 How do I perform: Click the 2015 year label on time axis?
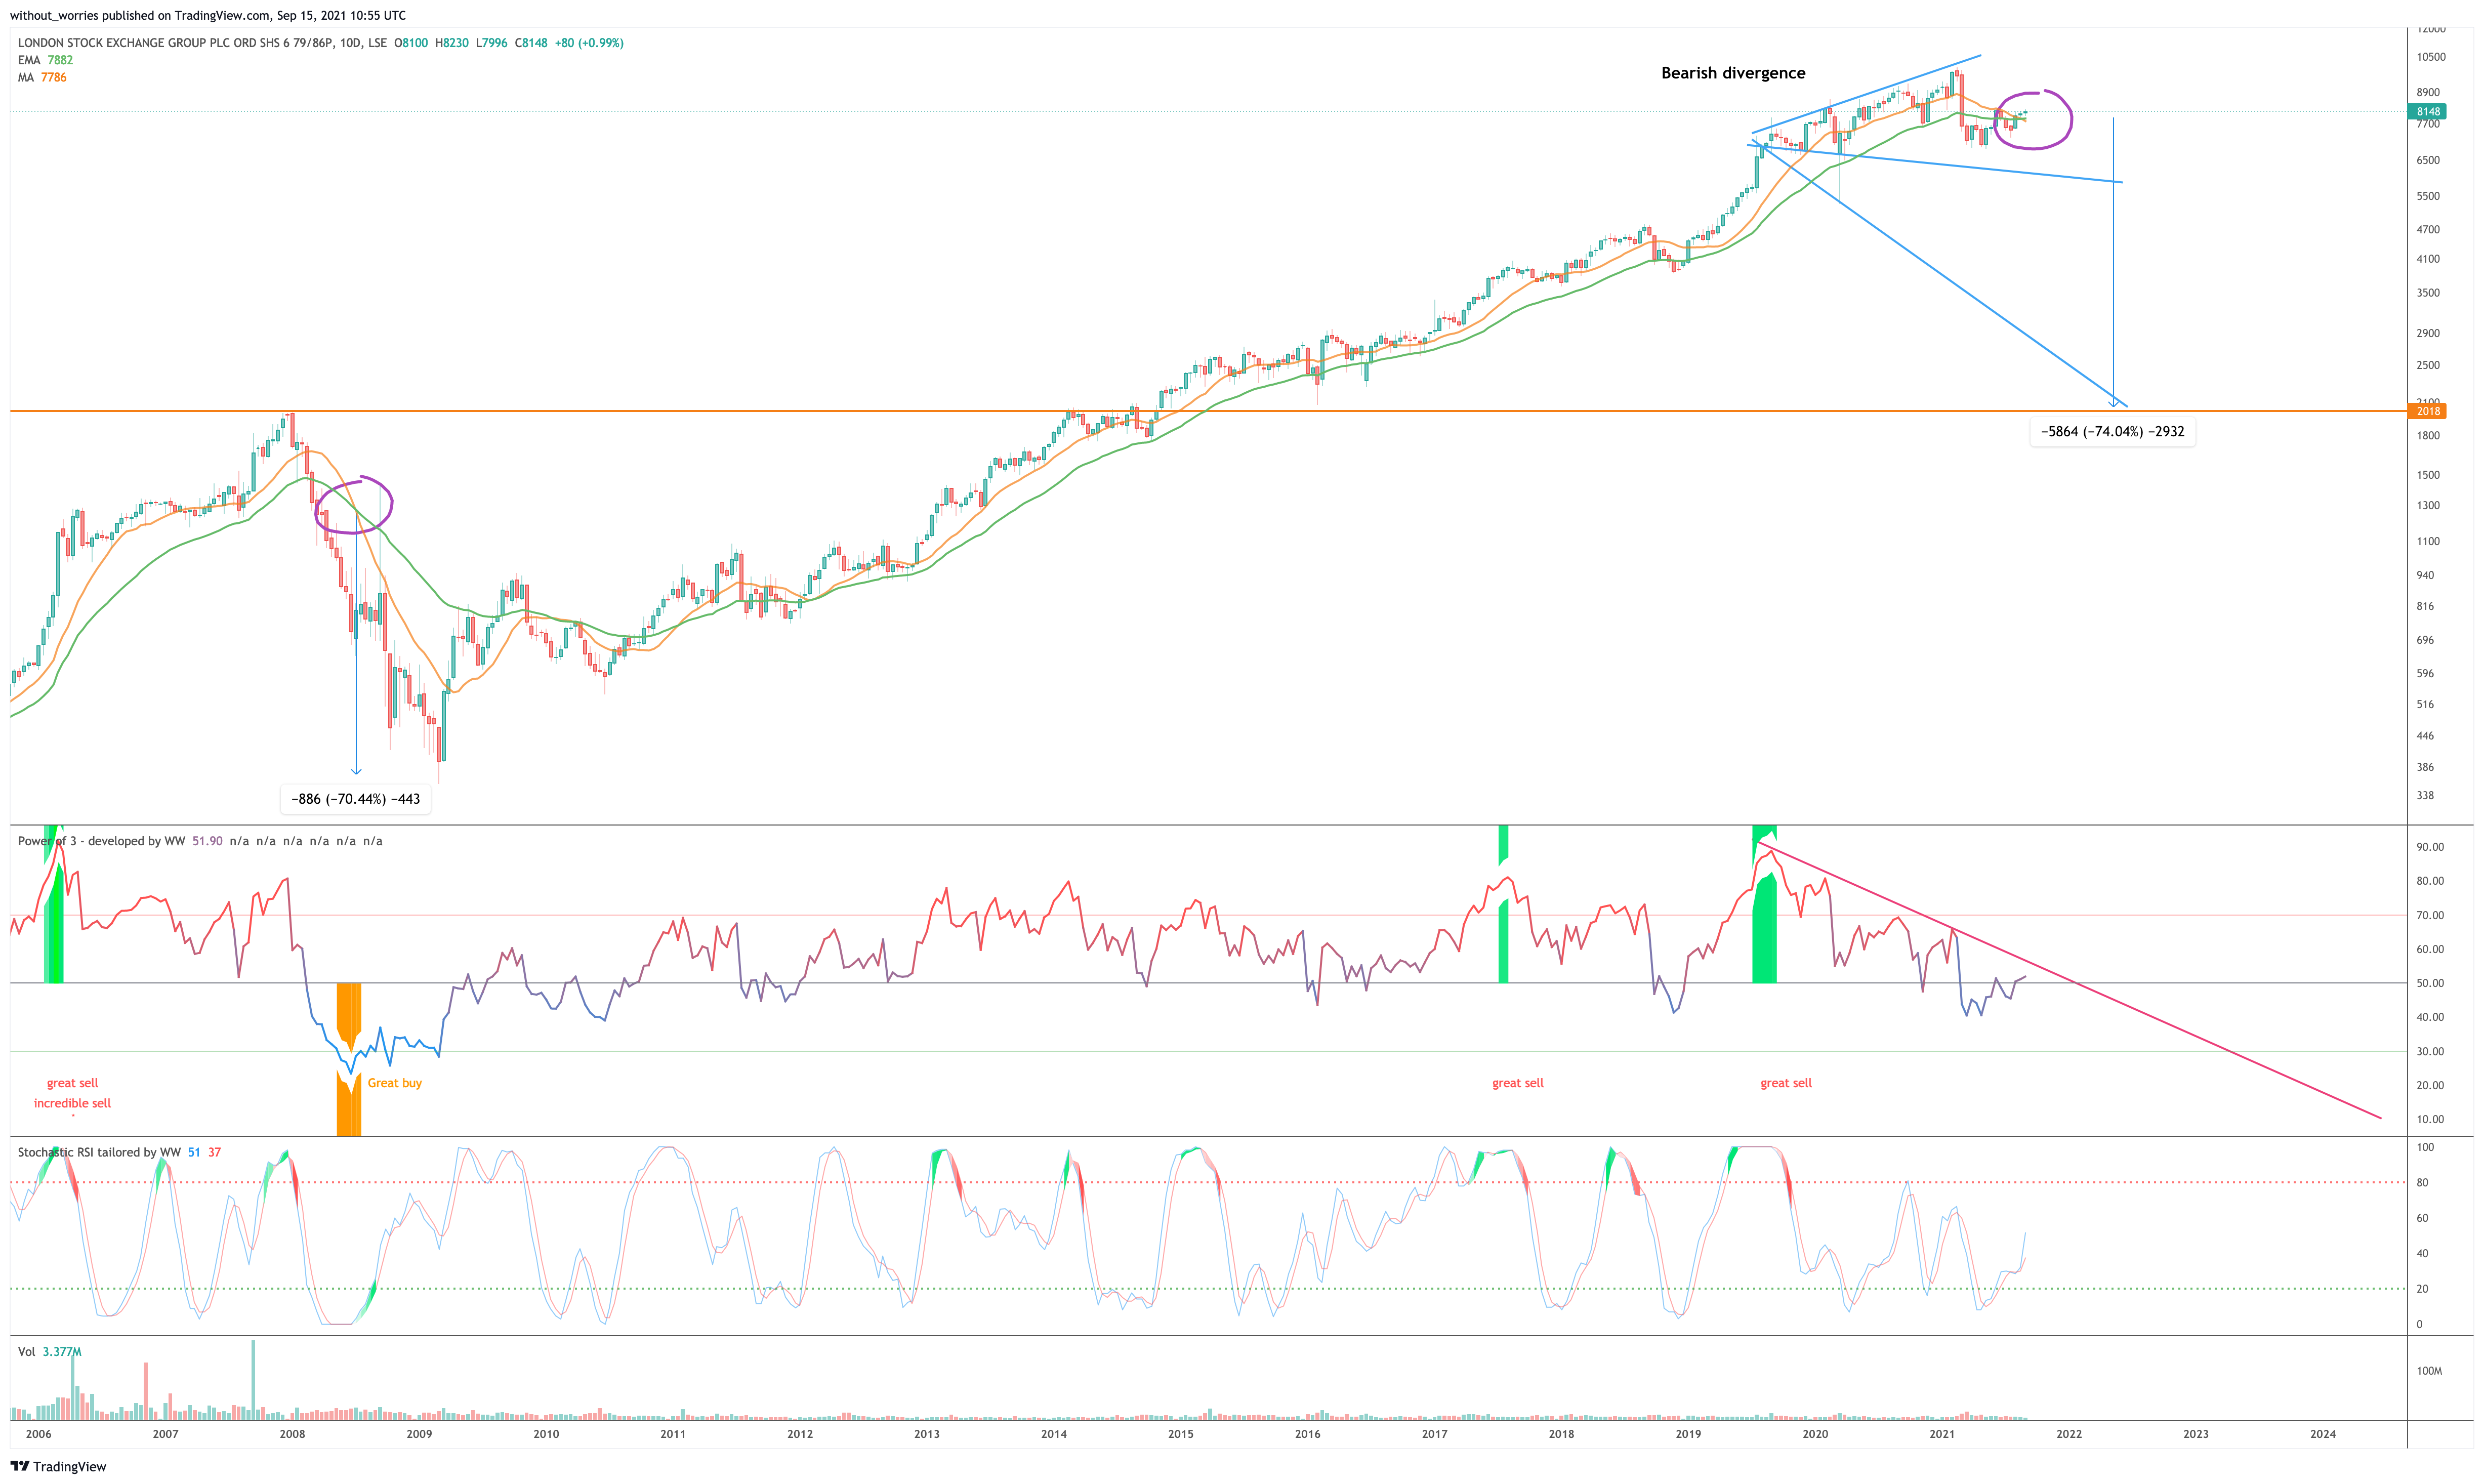pos(1180,1433)
